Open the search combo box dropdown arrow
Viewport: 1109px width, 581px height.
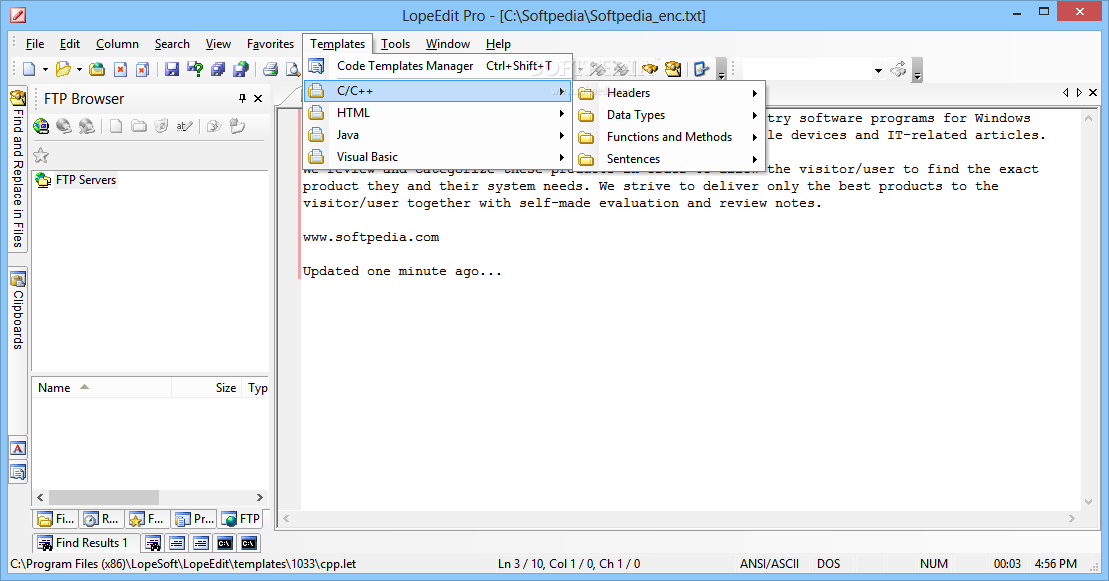click(878, 70)
